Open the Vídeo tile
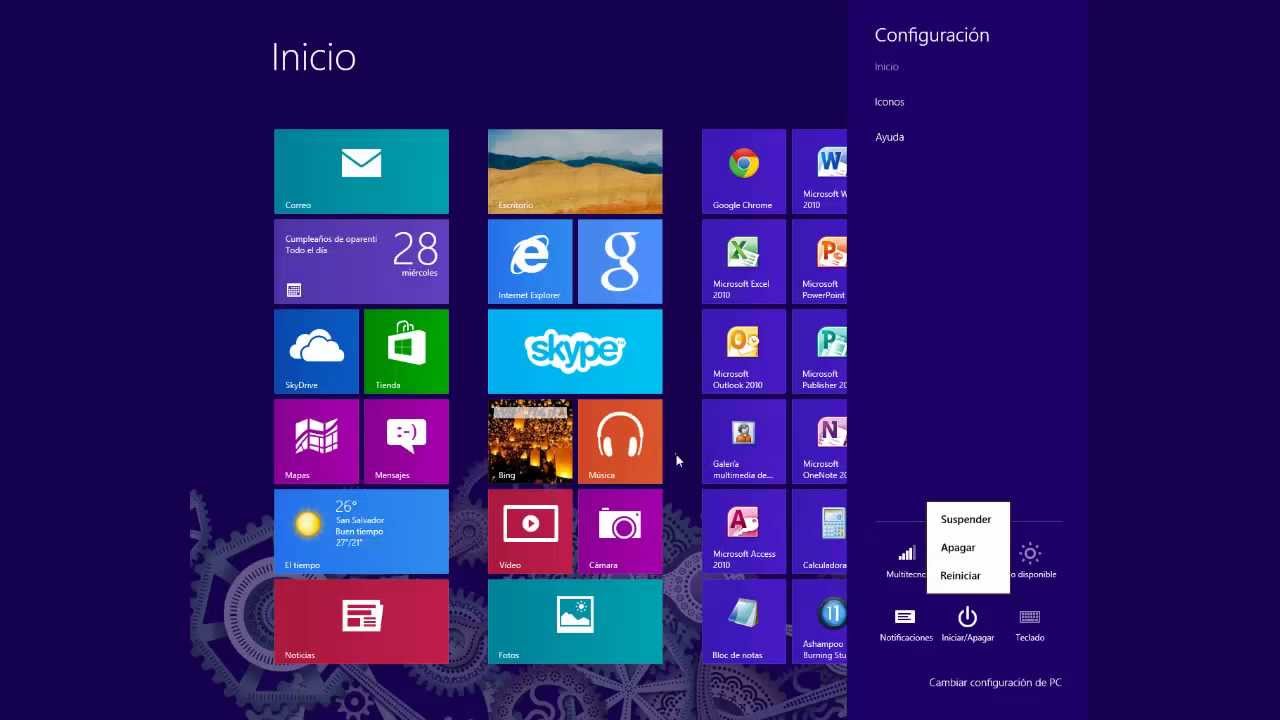The width and height of the screenshot is (1280, 720). pos(530,531)
